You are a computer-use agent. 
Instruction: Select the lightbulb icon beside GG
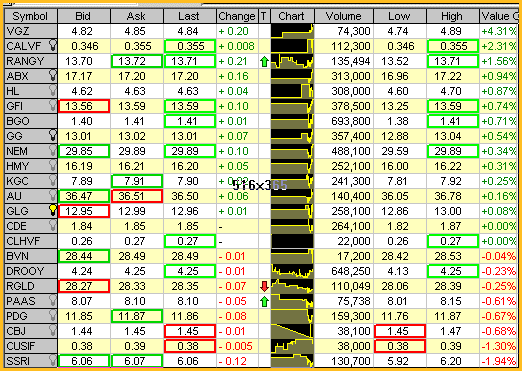click(x=52, y=135)
